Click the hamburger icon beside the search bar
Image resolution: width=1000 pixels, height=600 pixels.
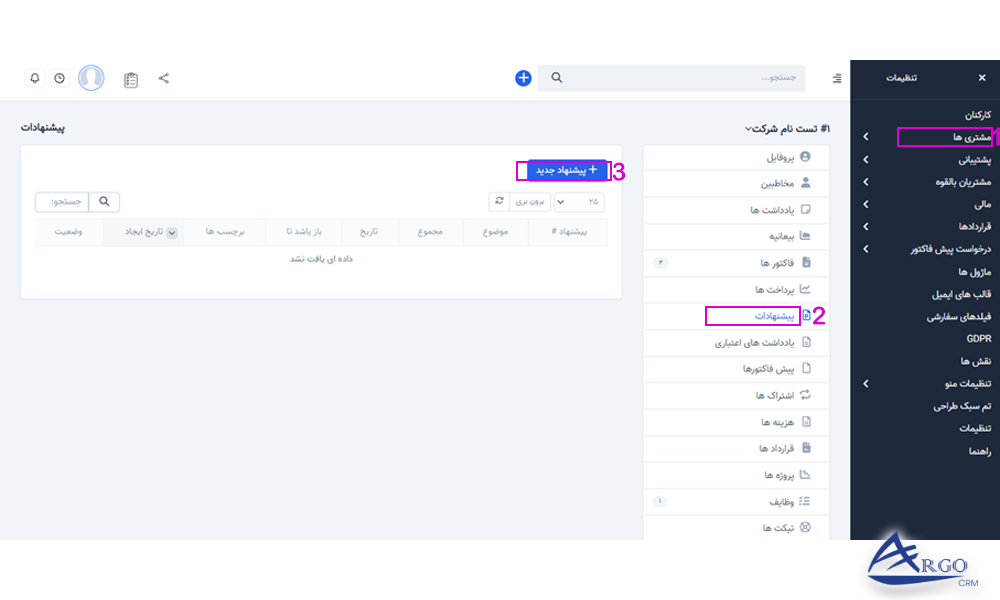[x=837, y=77]
